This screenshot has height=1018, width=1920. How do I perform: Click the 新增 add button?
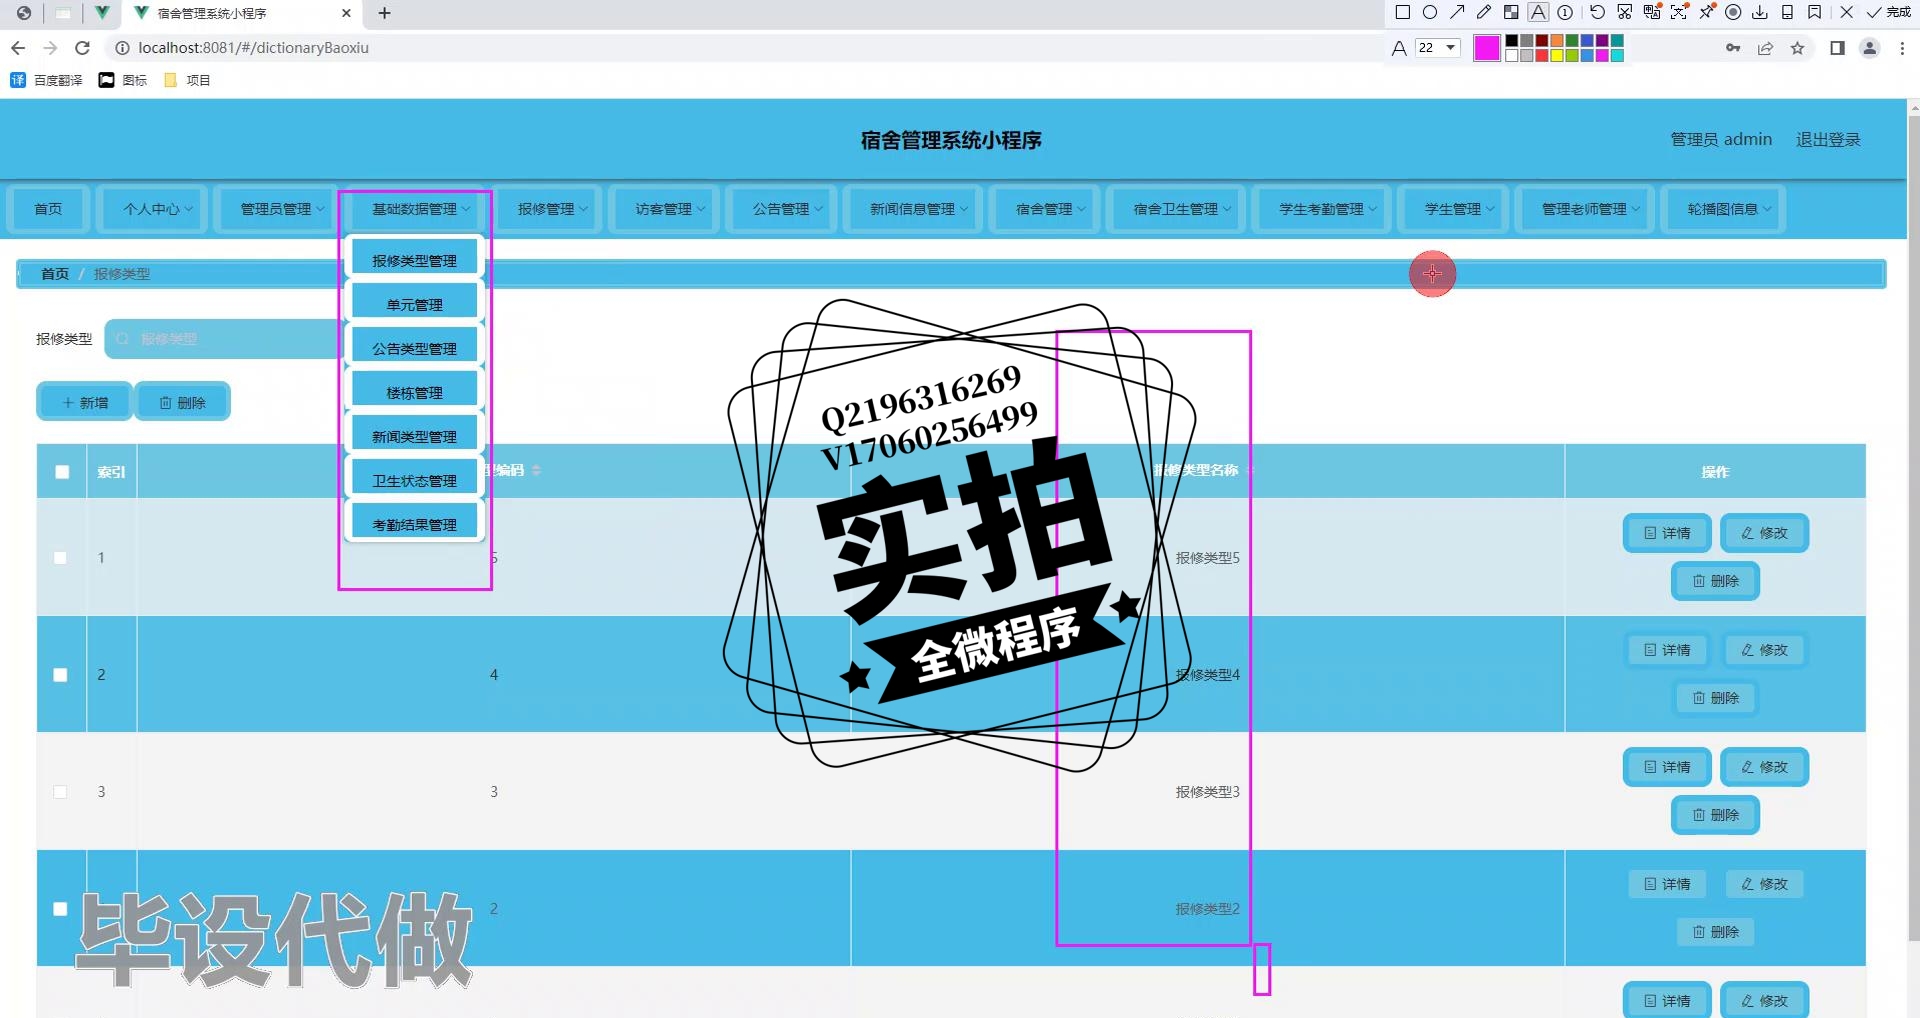(x=85, y=402)
